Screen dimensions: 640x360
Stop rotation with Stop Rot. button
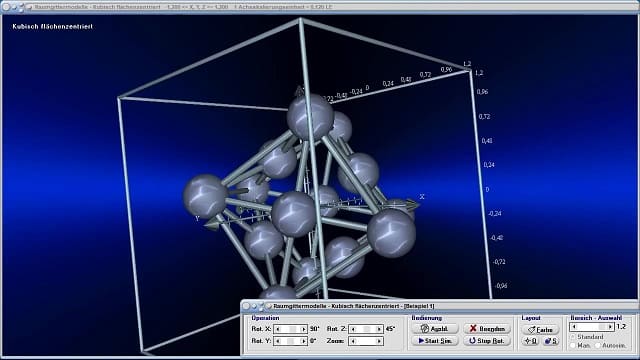tap(487, 341)
